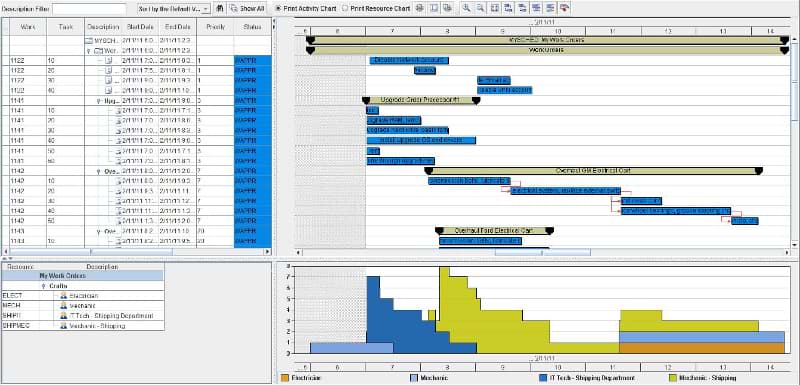
Task: Click the fit-to-window zoom icon
Action: 494,8
